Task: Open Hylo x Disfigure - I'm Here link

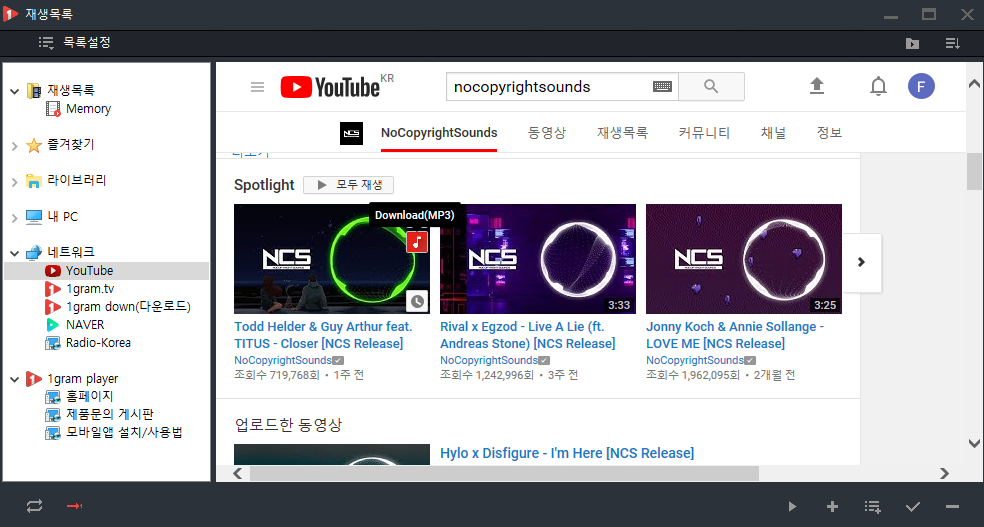Action: [567, 453]
